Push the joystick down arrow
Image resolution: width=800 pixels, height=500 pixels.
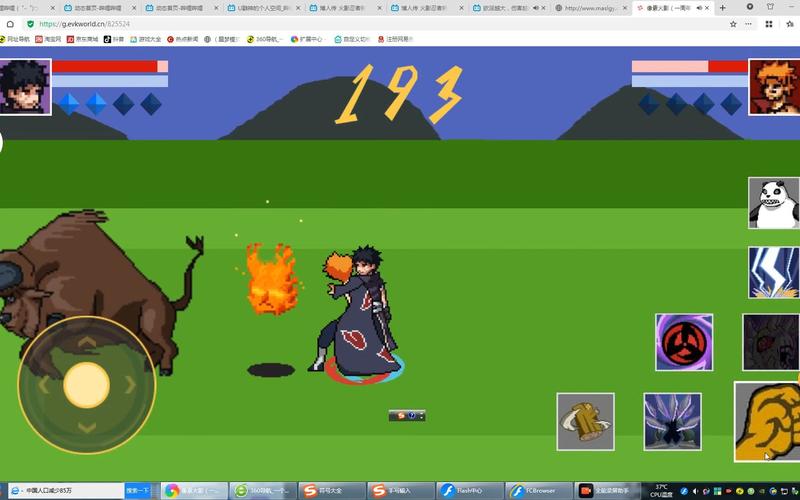[x=87, y=428]
